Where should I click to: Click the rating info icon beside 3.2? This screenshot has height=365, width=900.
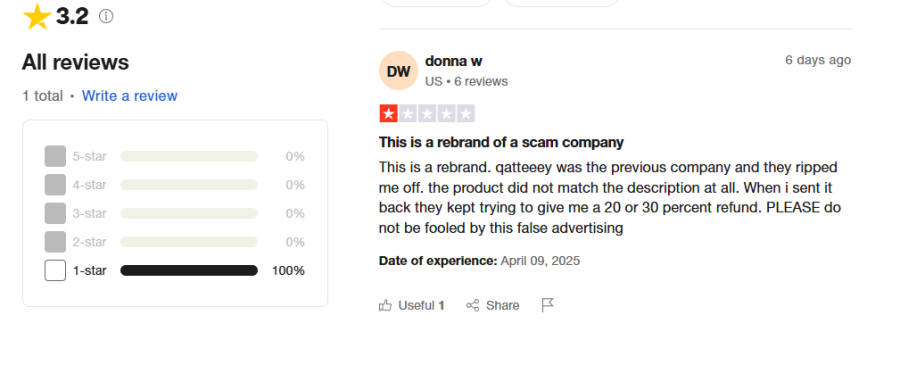106,17
